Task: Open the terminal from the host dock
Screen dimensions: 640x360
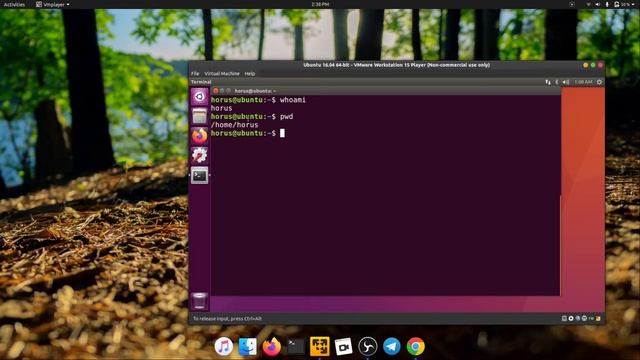Action: point(296,347)
